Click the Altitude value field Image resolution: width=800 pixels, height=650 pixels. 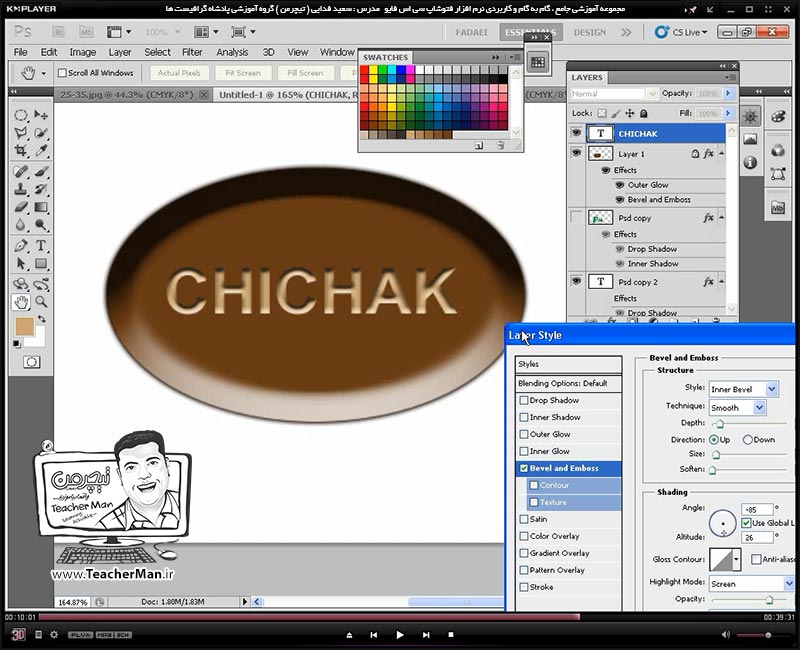pos(757,537)
